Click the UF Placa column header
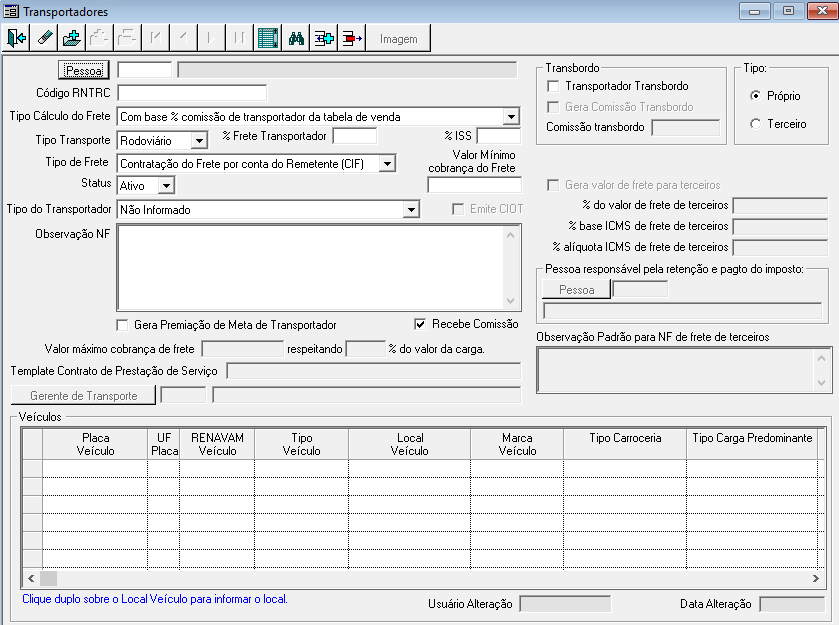The height and width of the screenshot is (625, 839). click(x=164, y=444)
